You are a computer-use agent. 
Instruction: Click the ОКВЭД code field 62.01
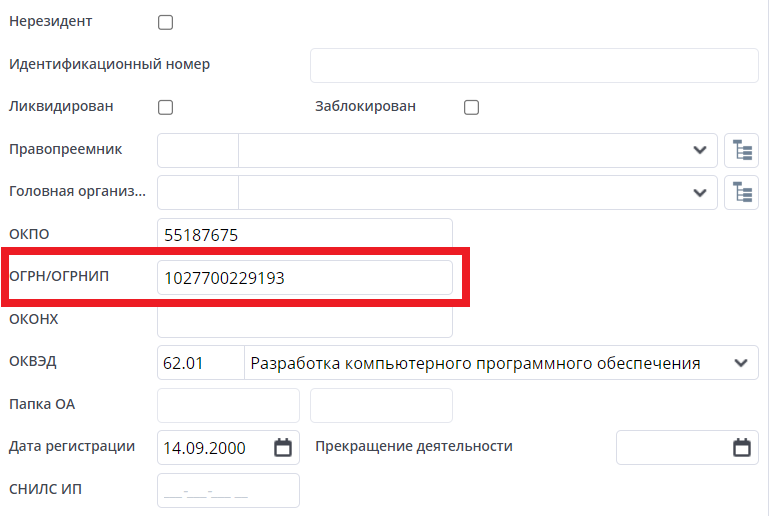tap(200, 363)
